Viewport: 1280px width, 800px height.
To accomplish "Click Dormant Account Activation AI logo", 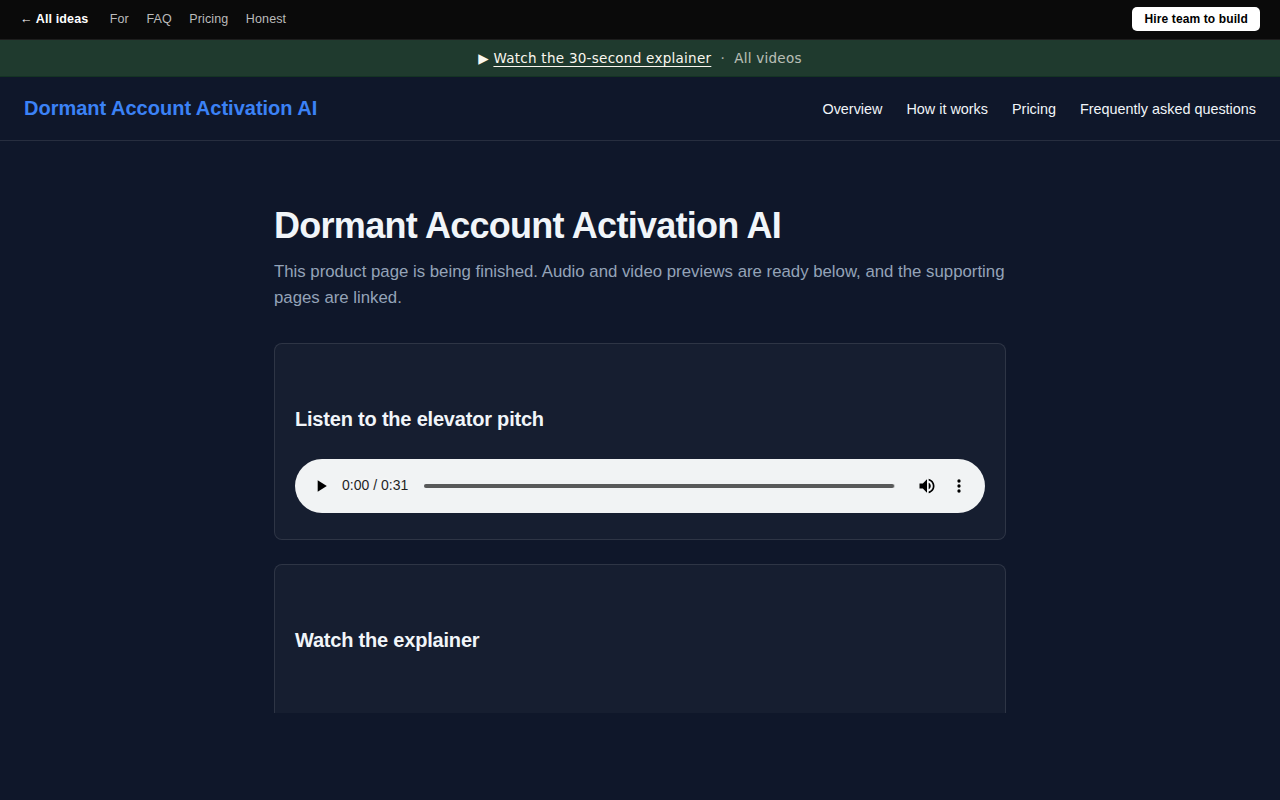I will (170, 108).
